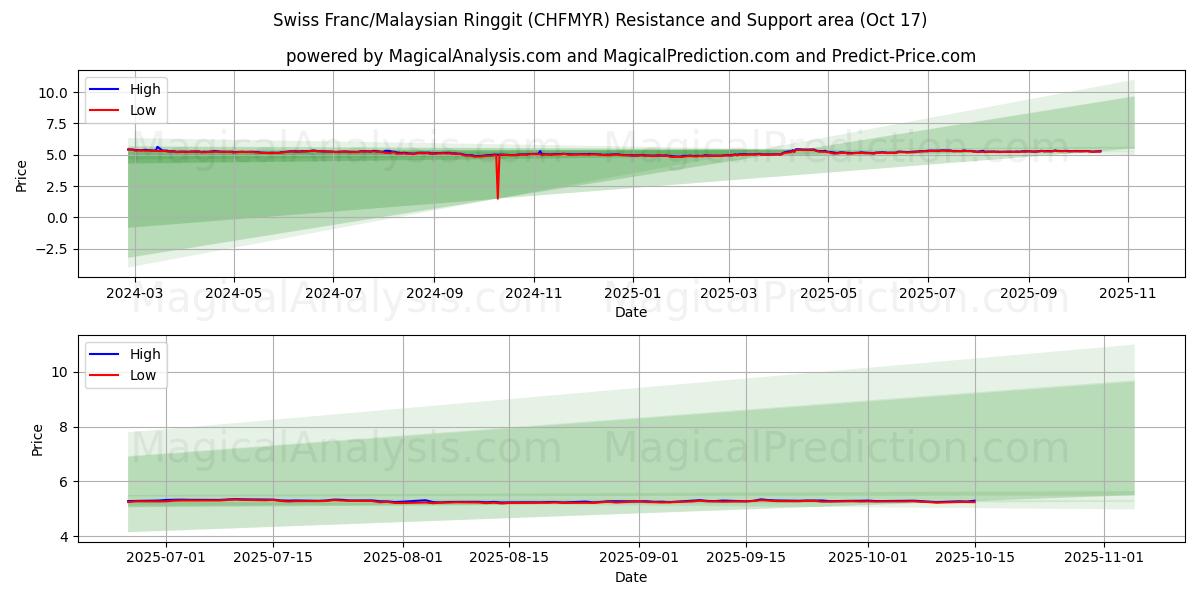Click the 2025-07-01 tick on bottom chart
Image resolution: width=1200 pixels, height=600 pixels.
tap(167, 558)
